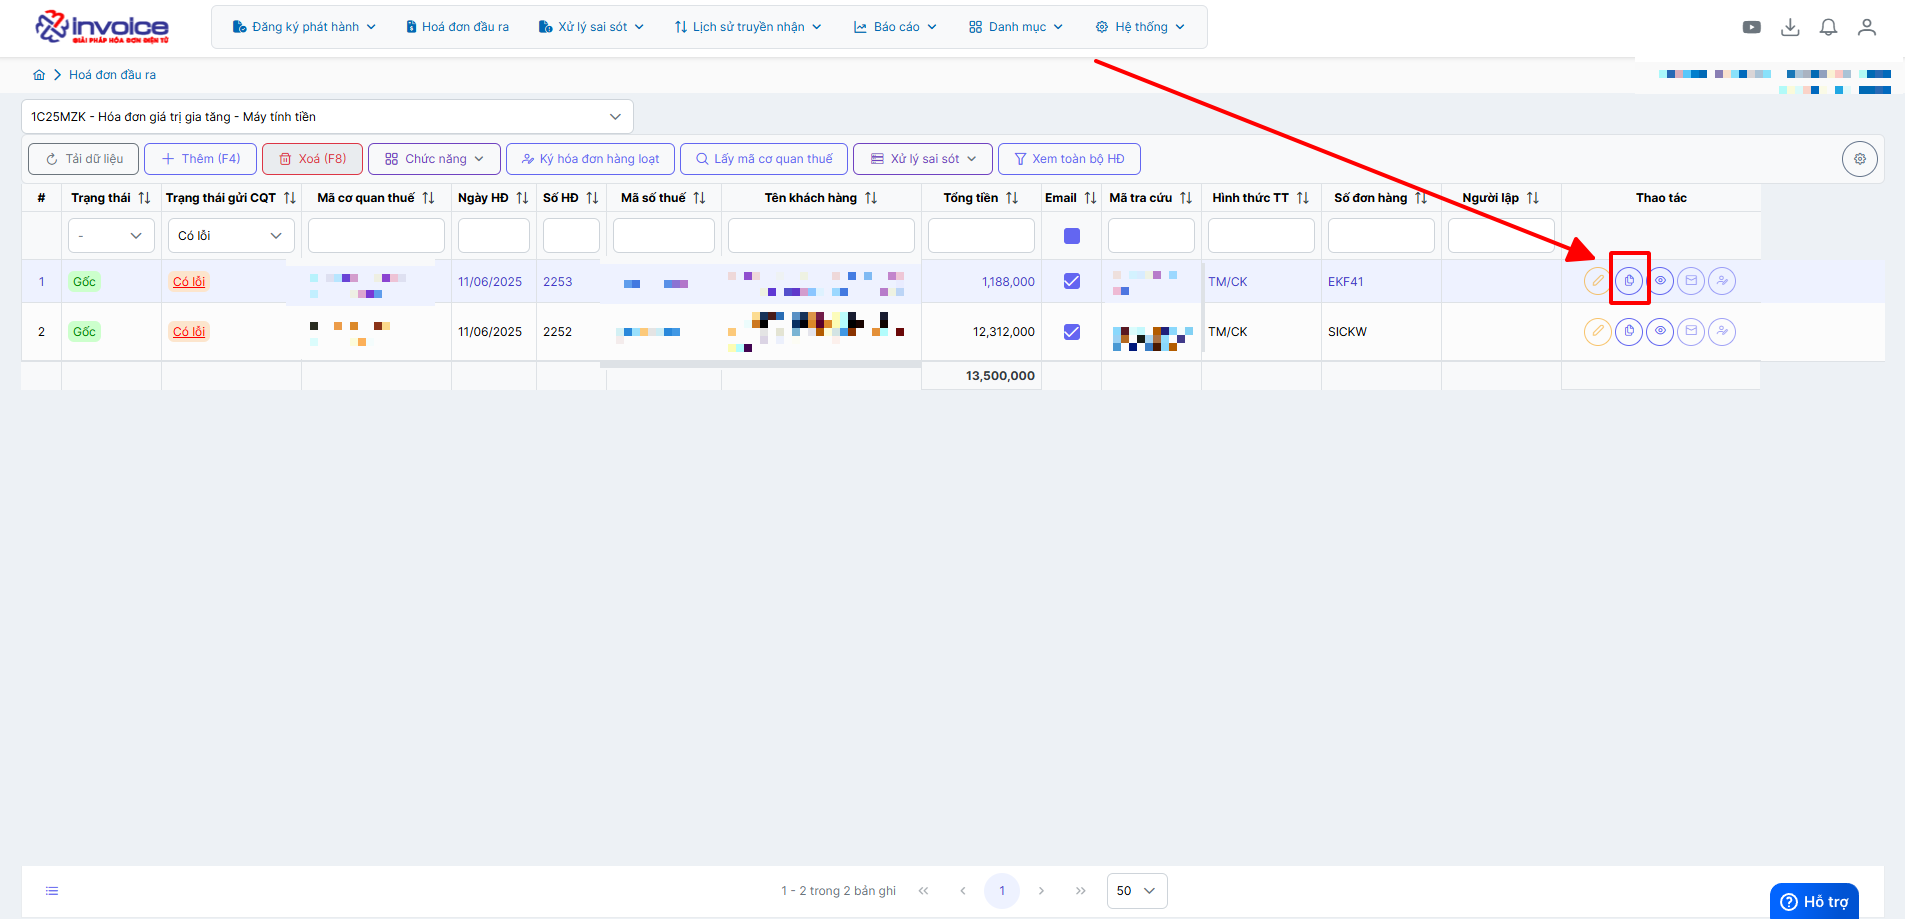Copy invoice 2252 with the duplicate icon
1905x919 pixels.
point(1629,331)
